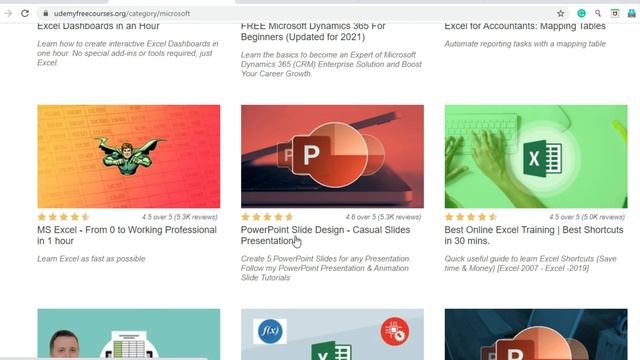
Task: Click the browser forward arrow
Action: 8,13
